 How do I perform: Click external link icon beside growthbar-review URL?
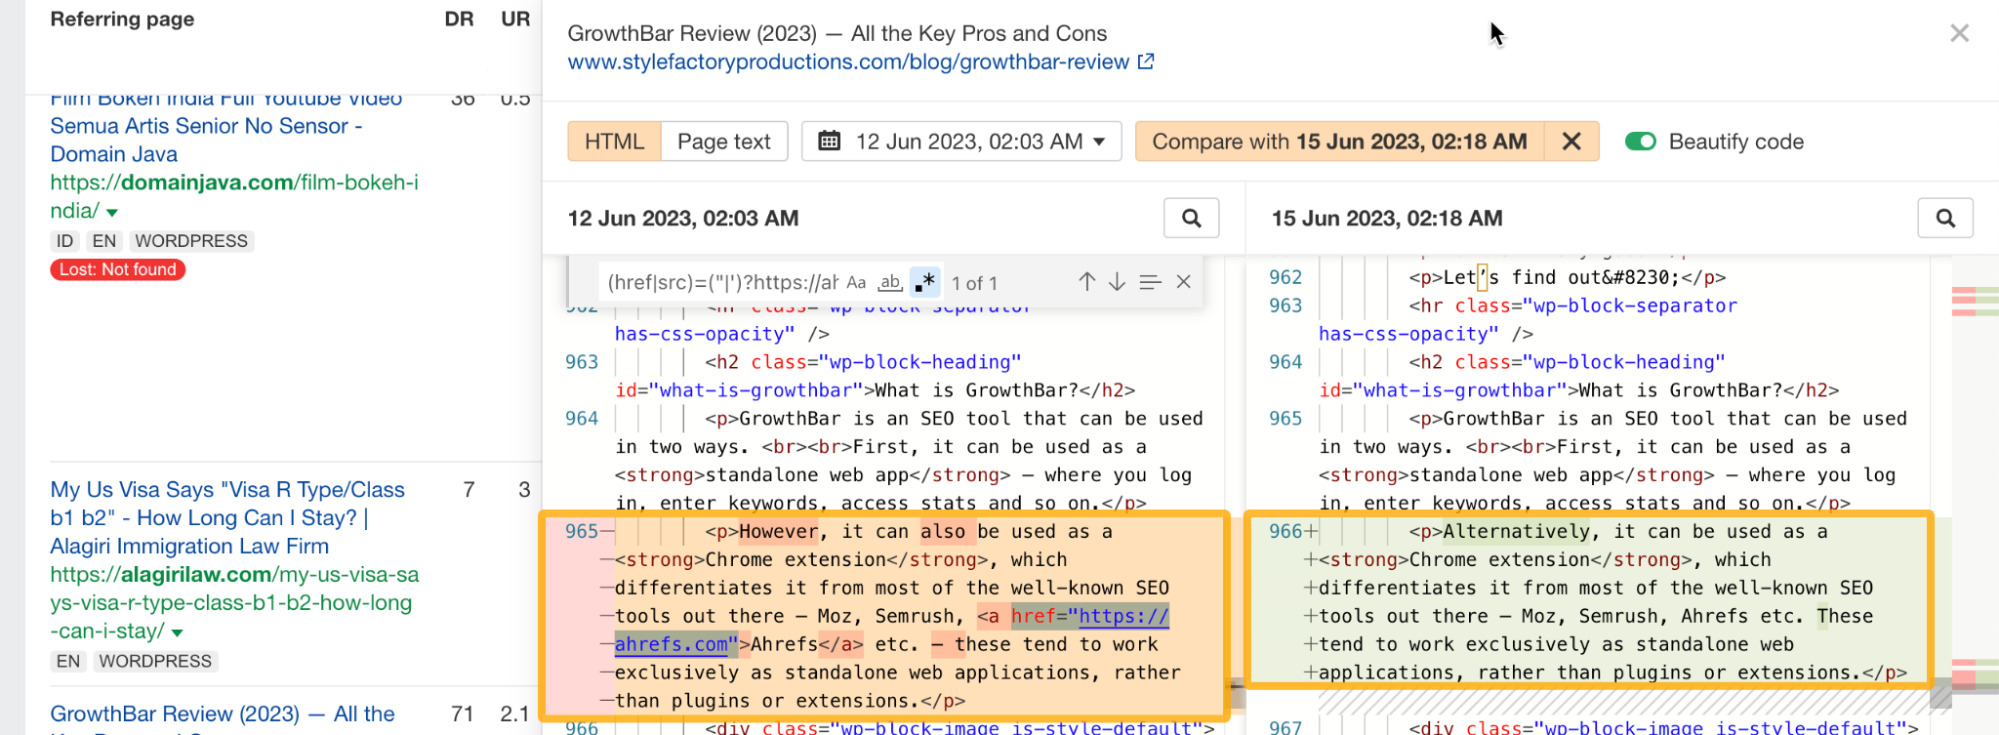click(x=1146, y=62)
